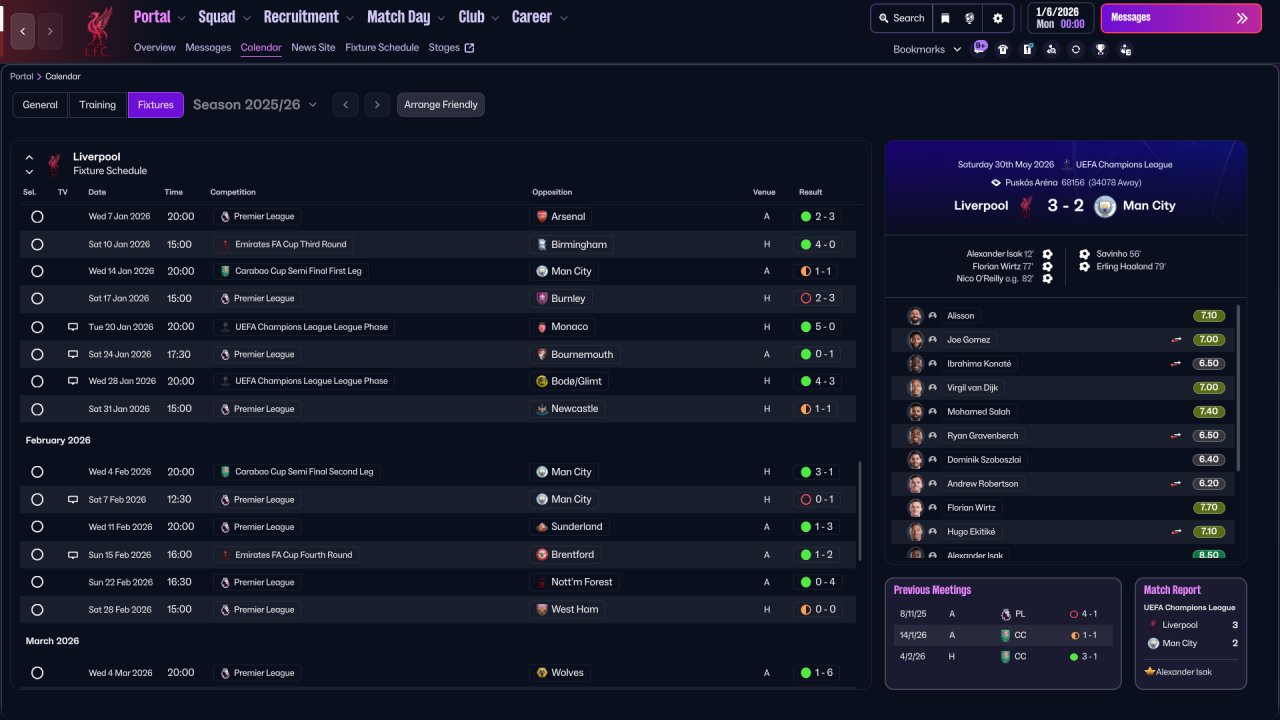The height and width of the screenshot is (720, 1280).
Task: Select the Monaco Champions League fixture
Action: click(37, 327)
